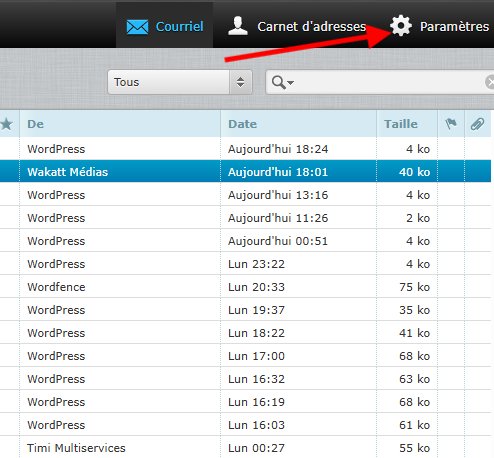Screen dimensions: 494x458
Task: Click the star column header icon
Action: click(x=6, y=124)
